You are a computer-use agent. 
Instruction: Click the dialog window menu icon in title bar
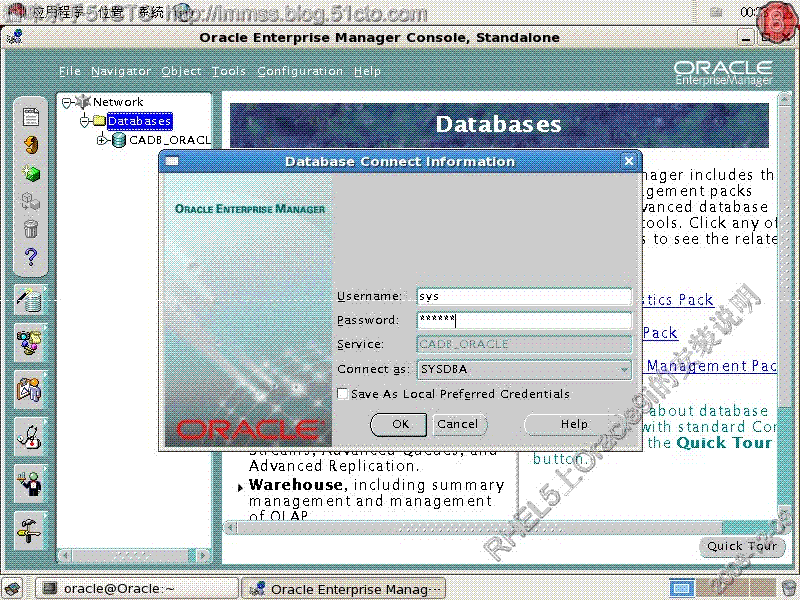(172, 161)
